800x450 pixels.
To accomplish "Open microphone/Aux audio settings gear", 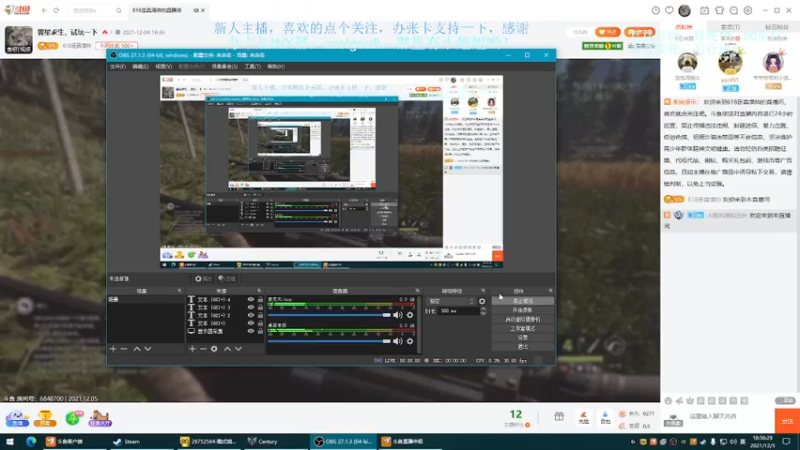I will pos(410,315).
